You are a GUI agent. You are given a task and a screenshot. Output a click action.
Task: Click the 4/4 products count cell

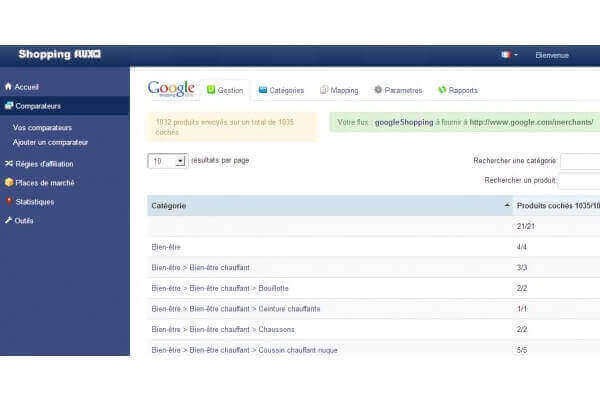click(522, 247)
